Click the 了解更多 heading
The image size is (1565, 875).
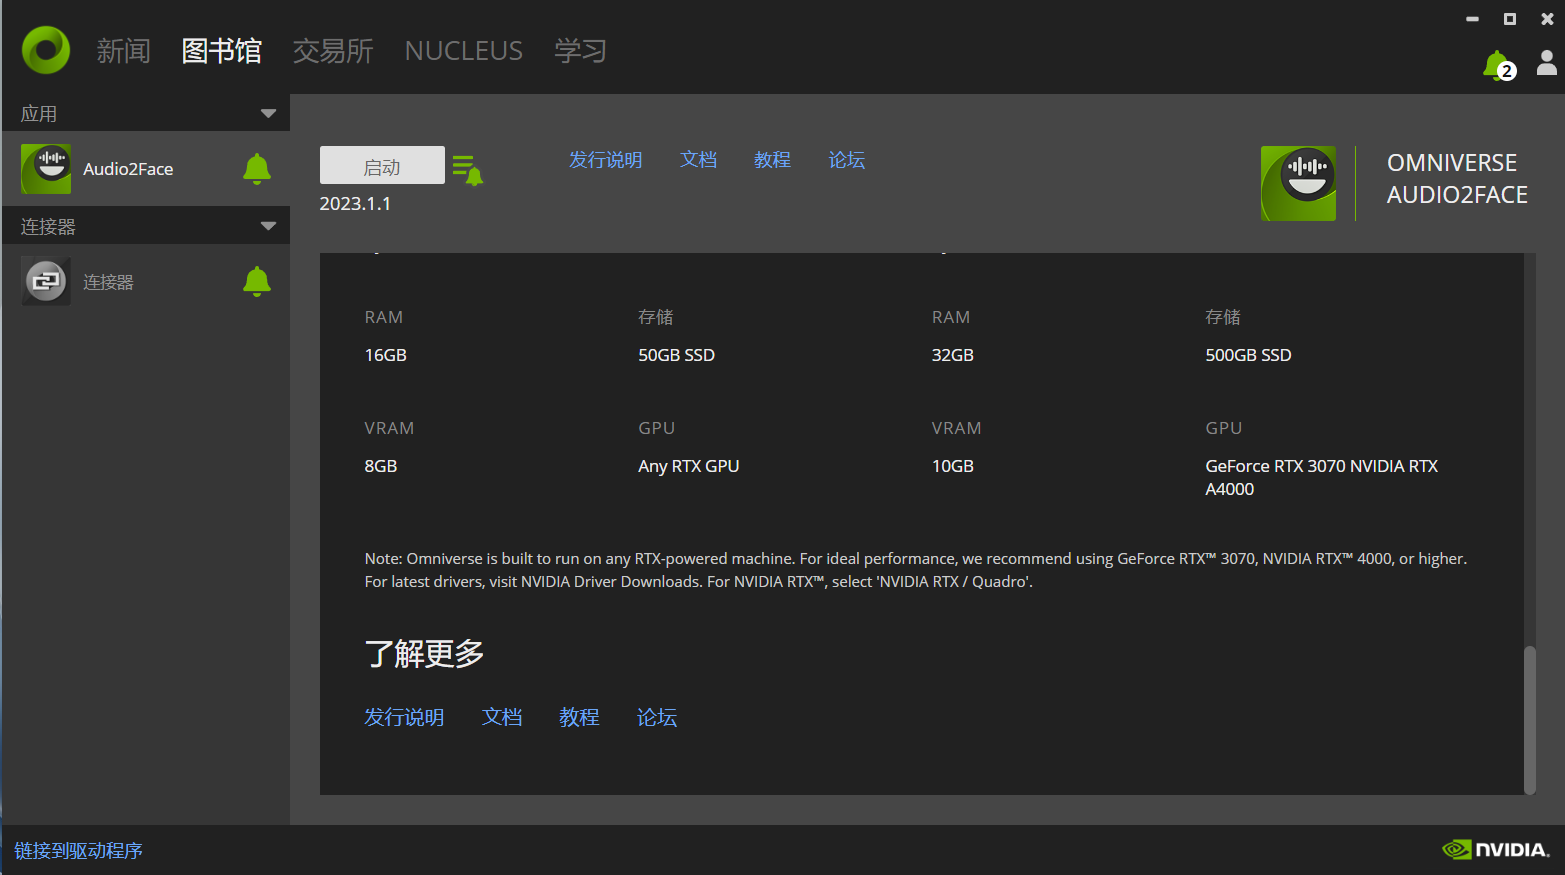coord(424,654)
